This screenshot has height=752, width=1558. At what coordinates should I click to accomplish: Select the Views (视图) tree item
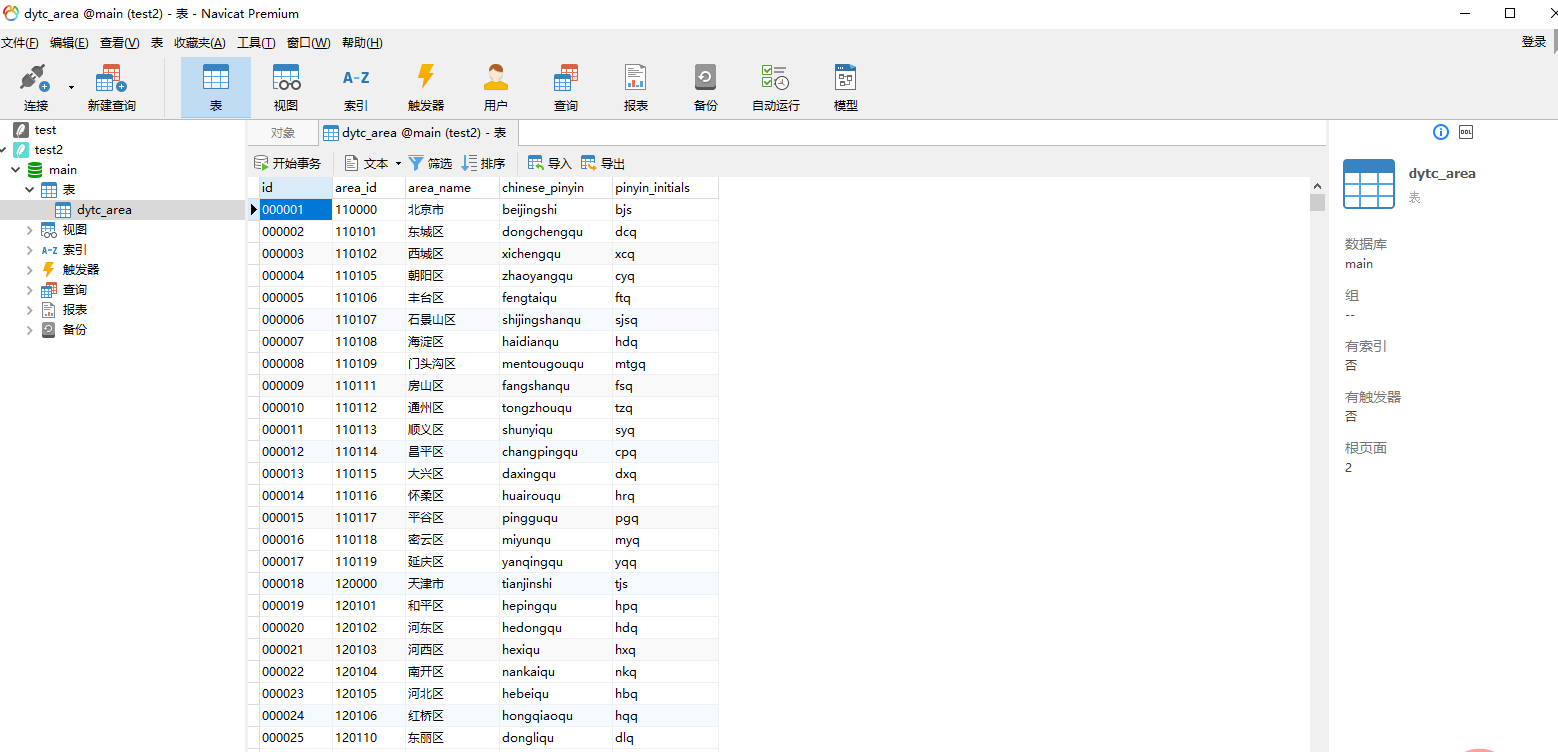75,230
